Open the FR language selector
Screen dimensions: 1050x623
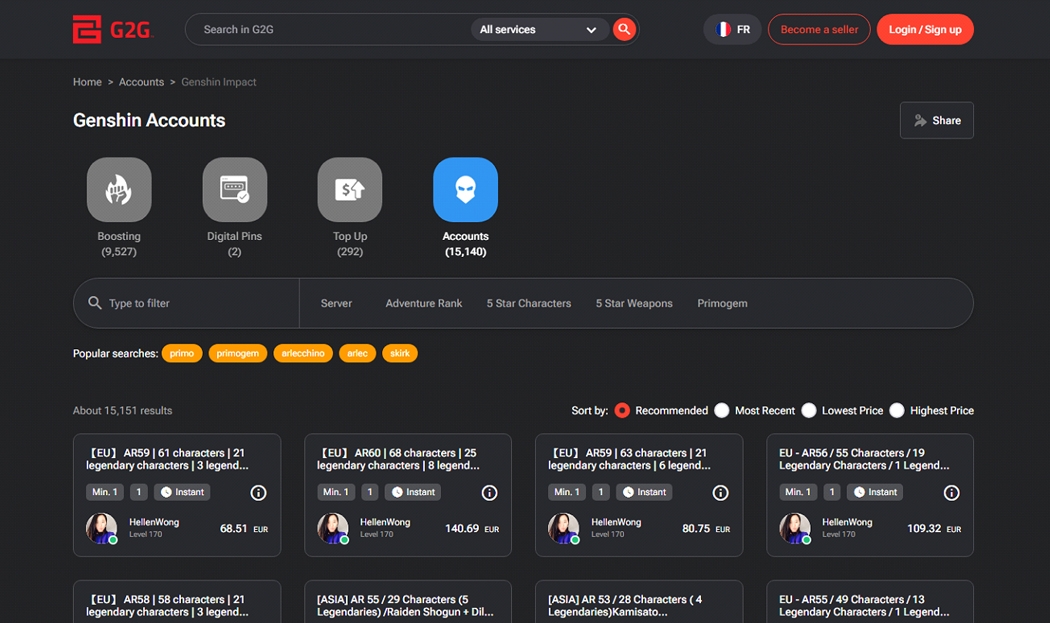tap(733, 29)
